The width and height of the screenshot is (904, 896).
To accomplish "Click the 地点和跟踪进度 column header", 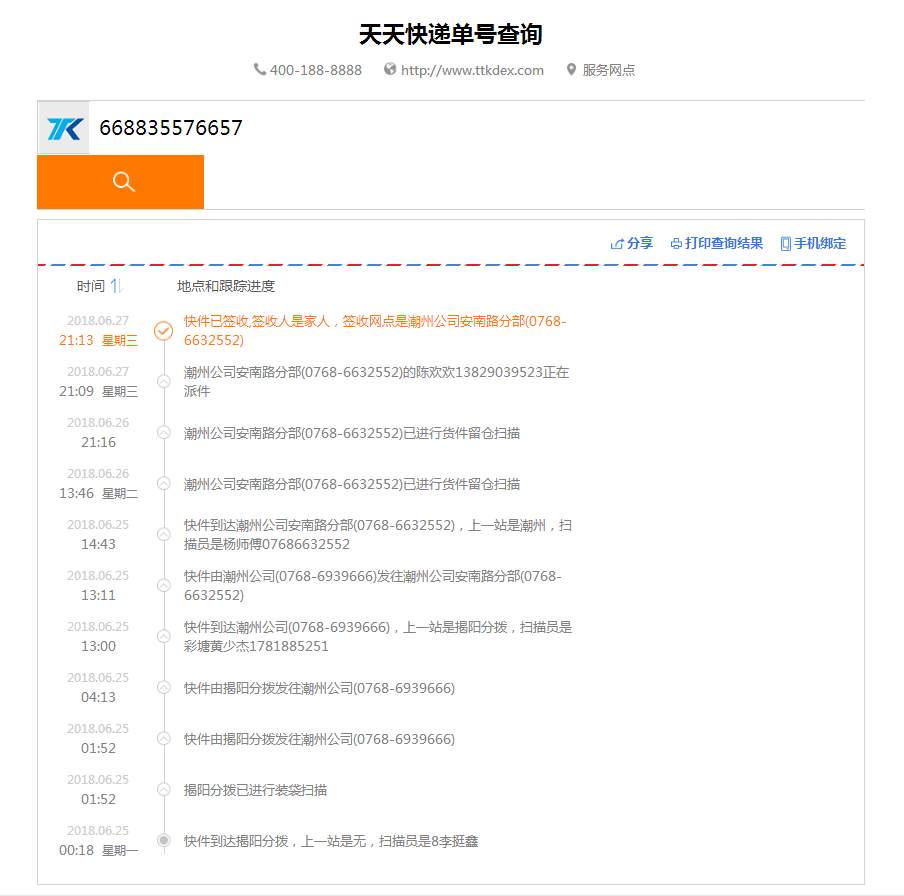I will tap(226, 286).
